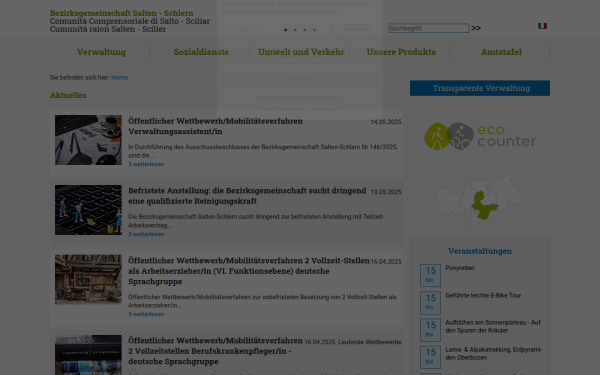Viewport: 600px width, 375px height.
Task: Click the Speichern button in cookie dialog
Action: pos(300,78)
